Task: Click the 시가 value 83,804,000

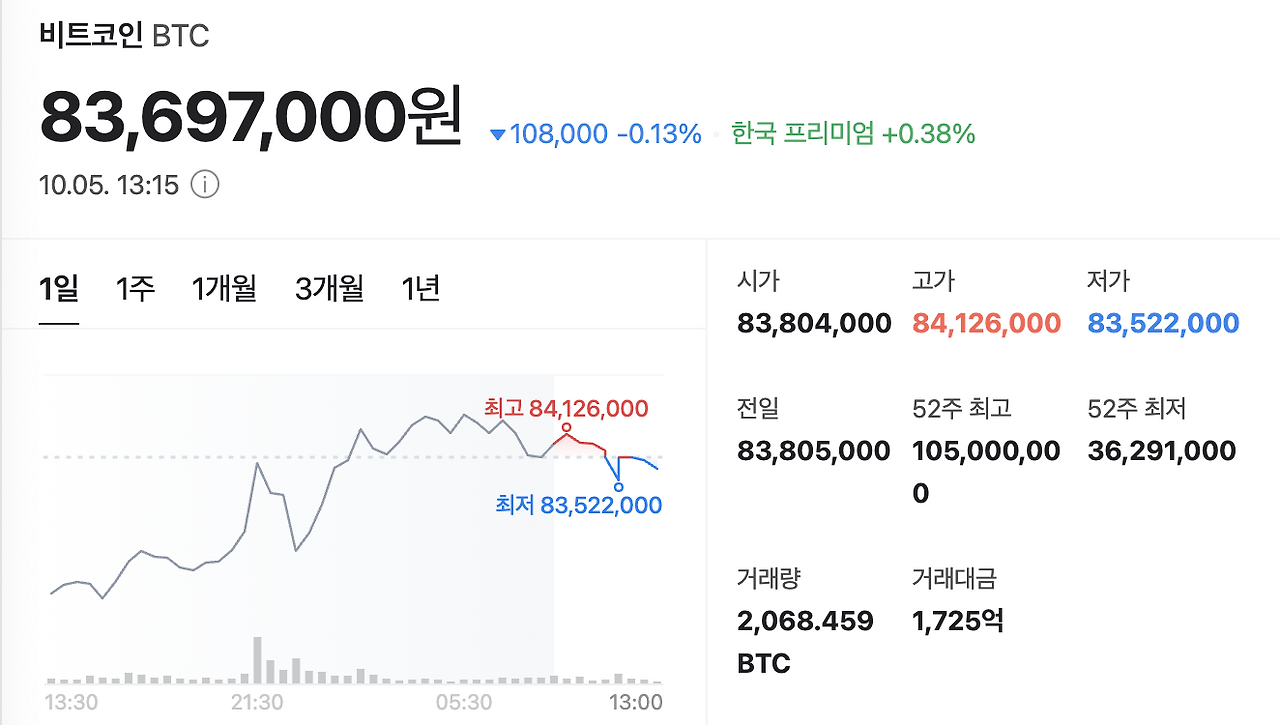Action: click(812, 322)
